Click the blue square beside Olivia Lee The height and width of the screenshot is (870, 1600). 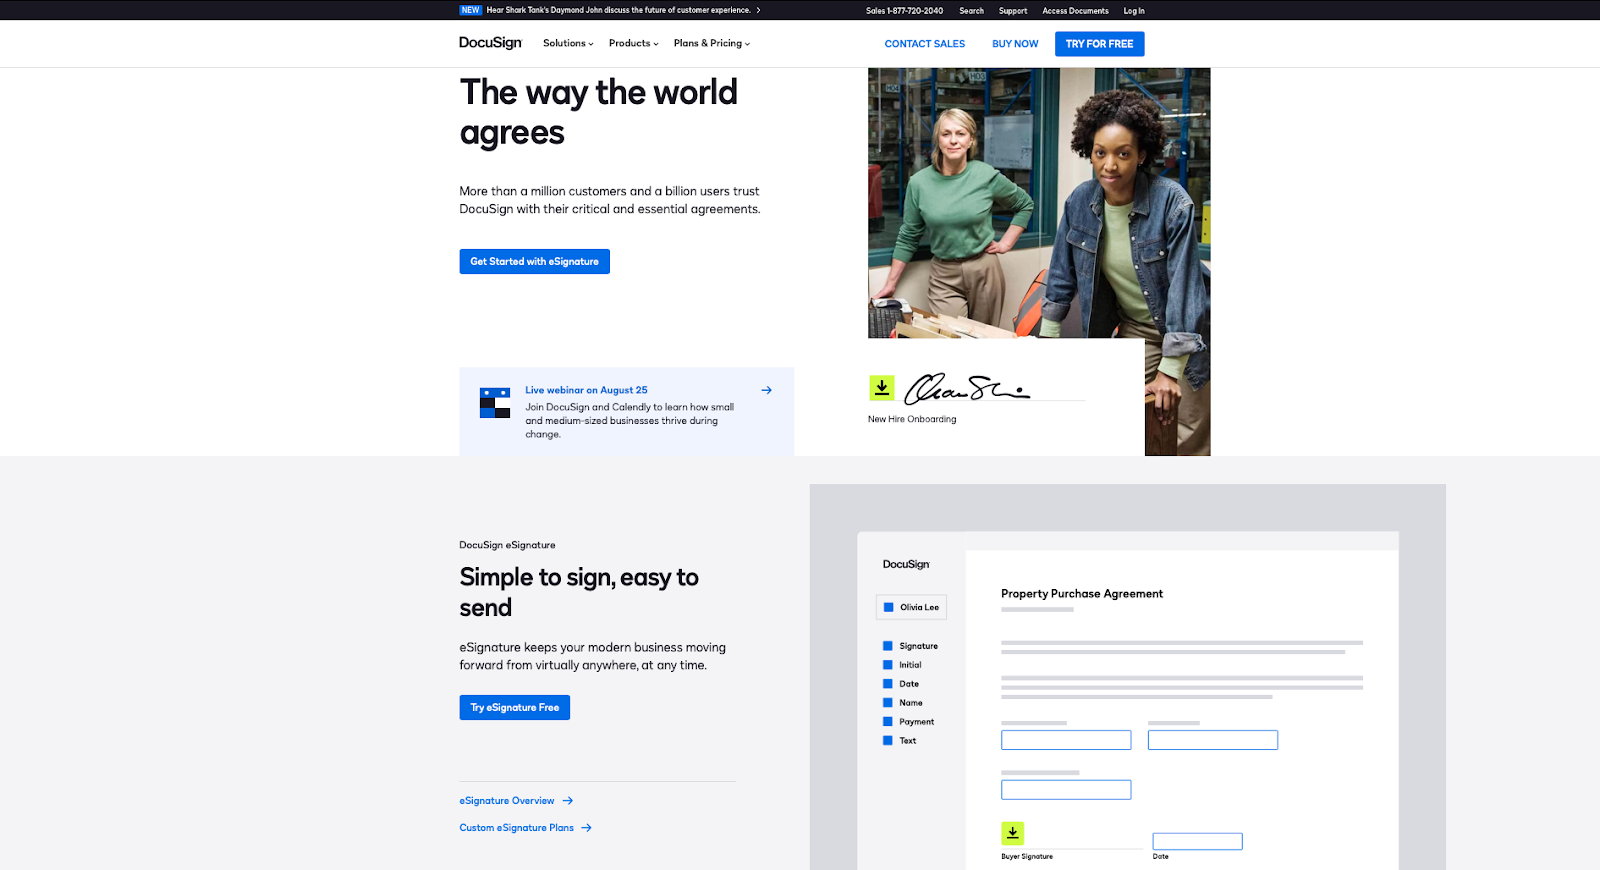(888, 607)
